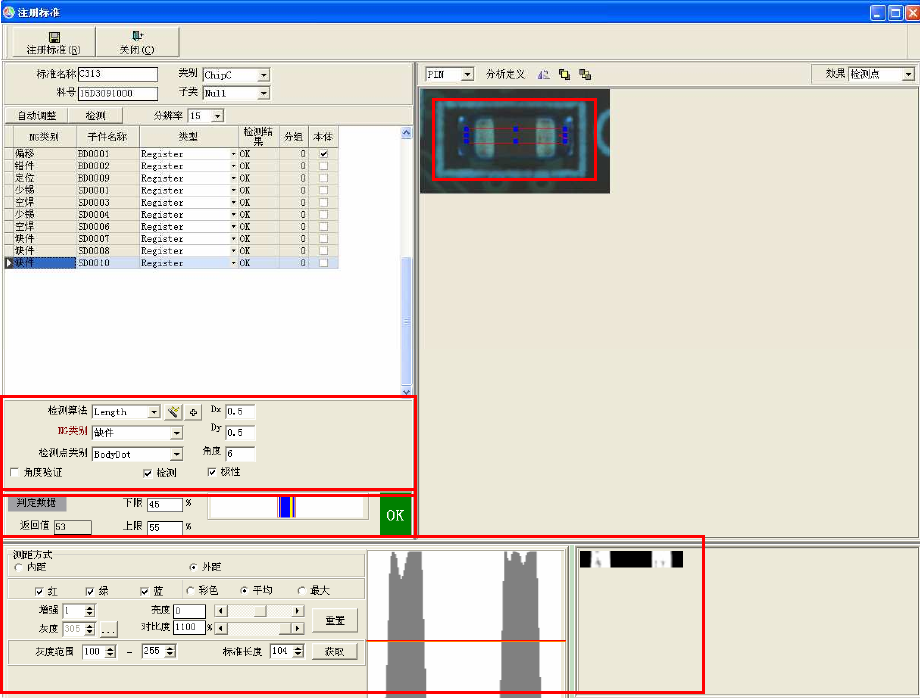This screenshot has width=920, height=698.
Task: Toggle the 角度验证 checkbox
Action: (x=15, y=472)
